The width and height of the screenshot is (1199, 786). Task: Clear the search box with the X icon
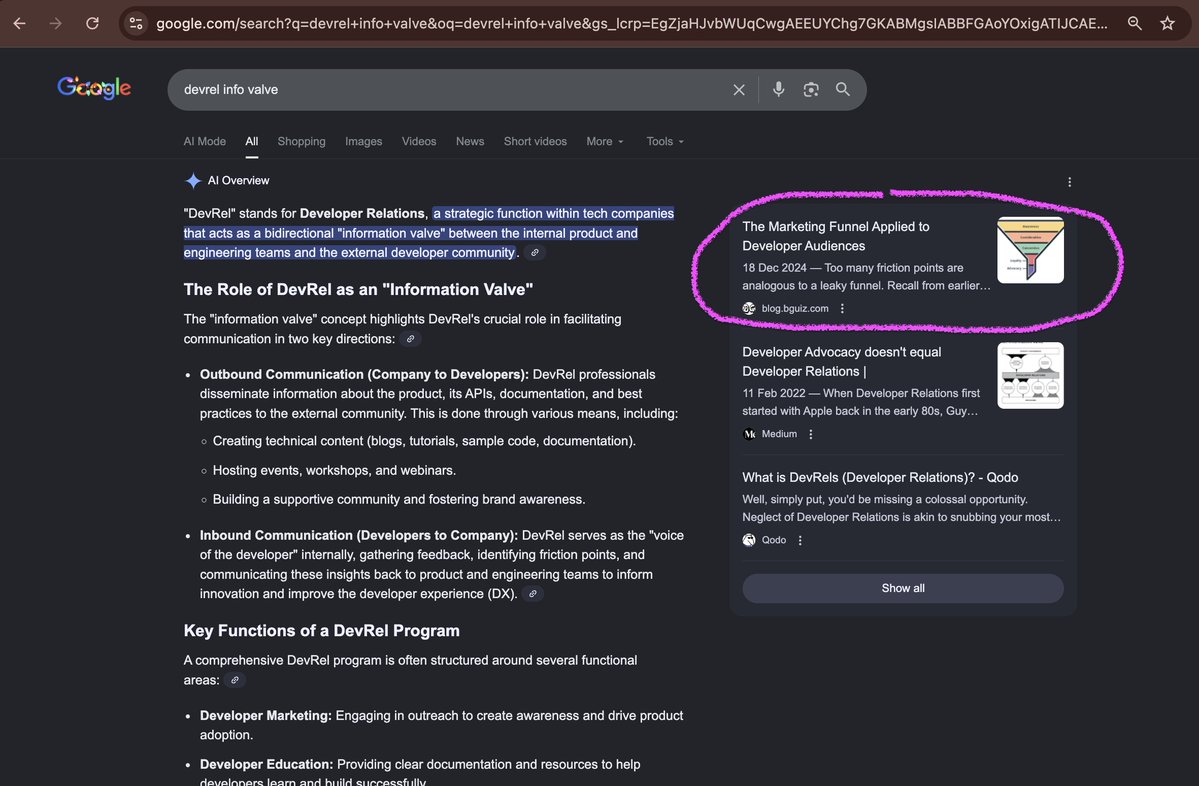coord(739,89)
